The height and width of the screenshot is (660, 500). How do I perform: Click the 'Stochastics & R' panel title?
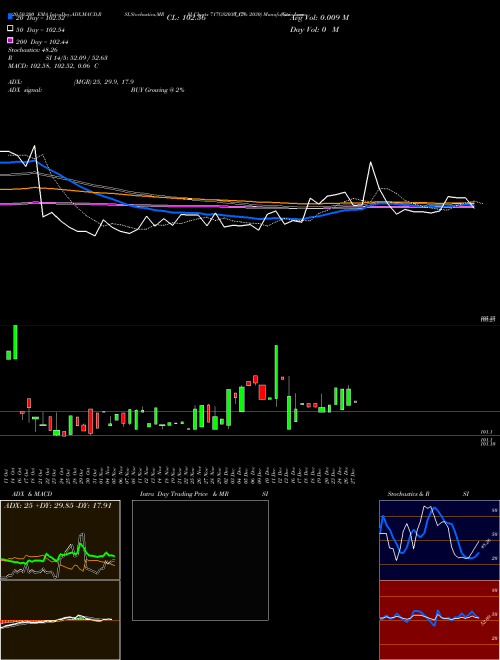pyautogui.click(x=408, y=494)
